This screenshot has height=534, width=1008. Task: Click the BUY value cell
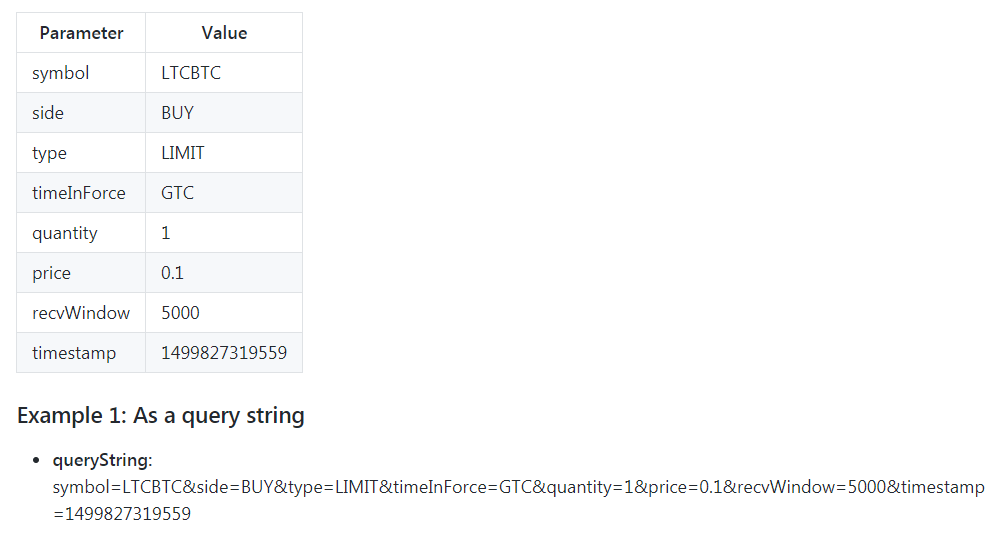(224, 113)
